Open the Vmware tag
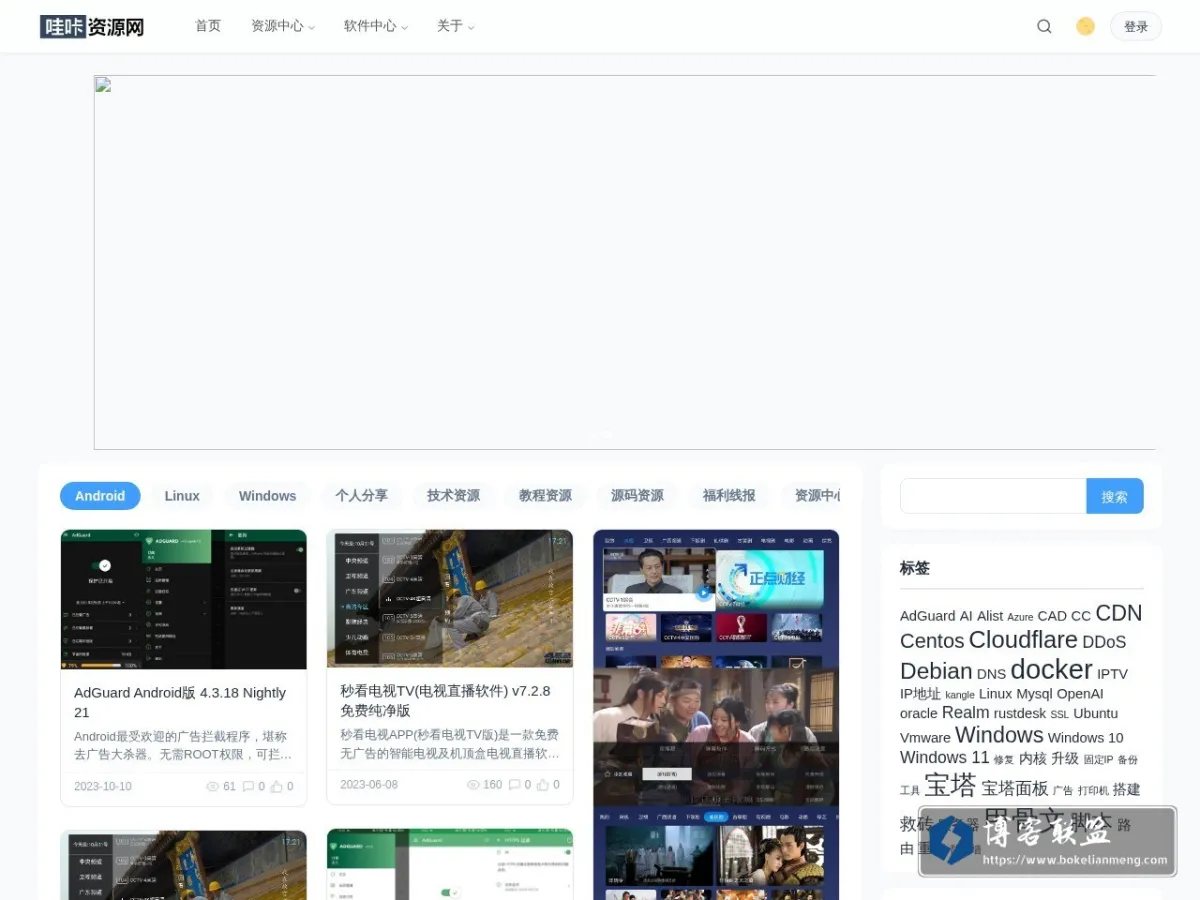The image size is (1200, 900). click(925, 738)
